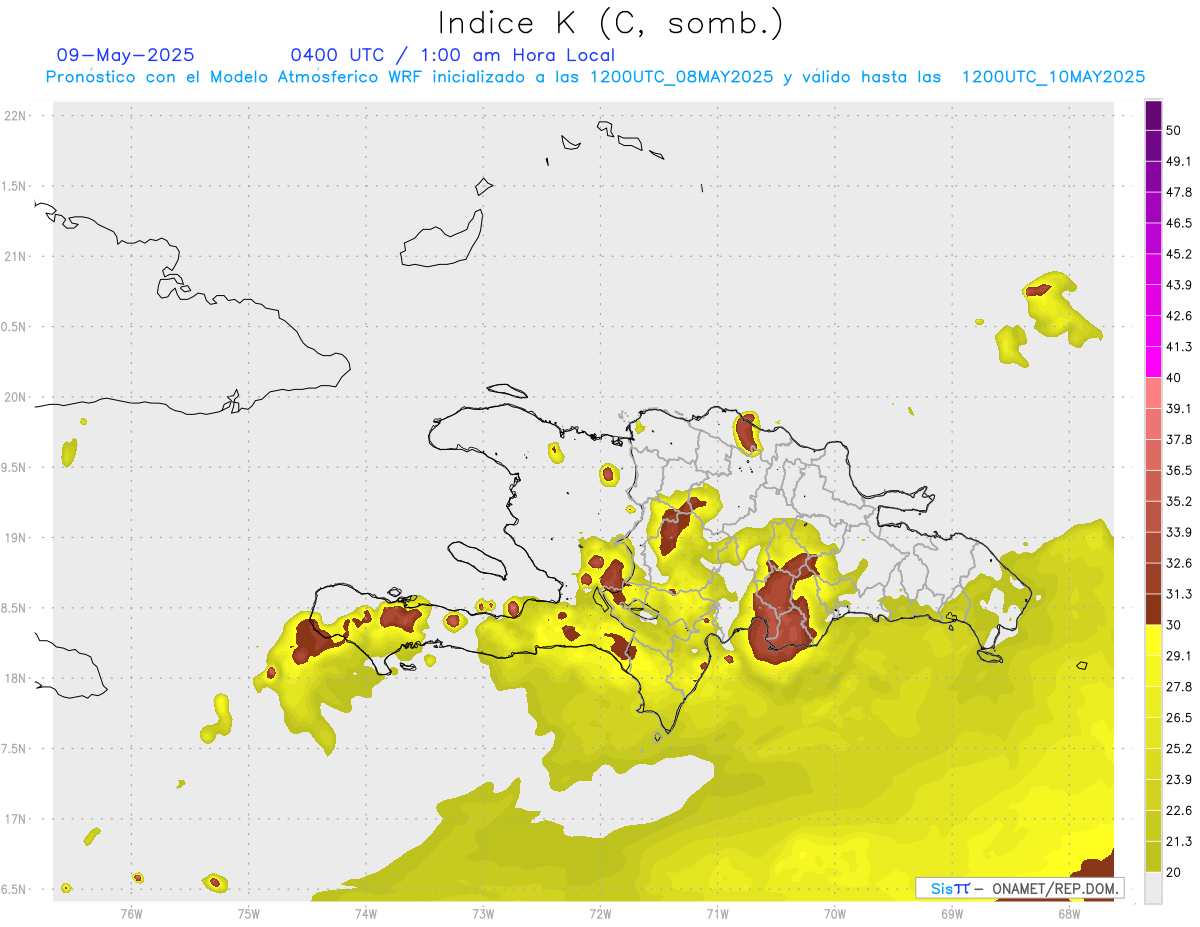Click the '33.9' colorbar value
The height and width of the screenshot is (927, 1200).
coord(1179,532)
